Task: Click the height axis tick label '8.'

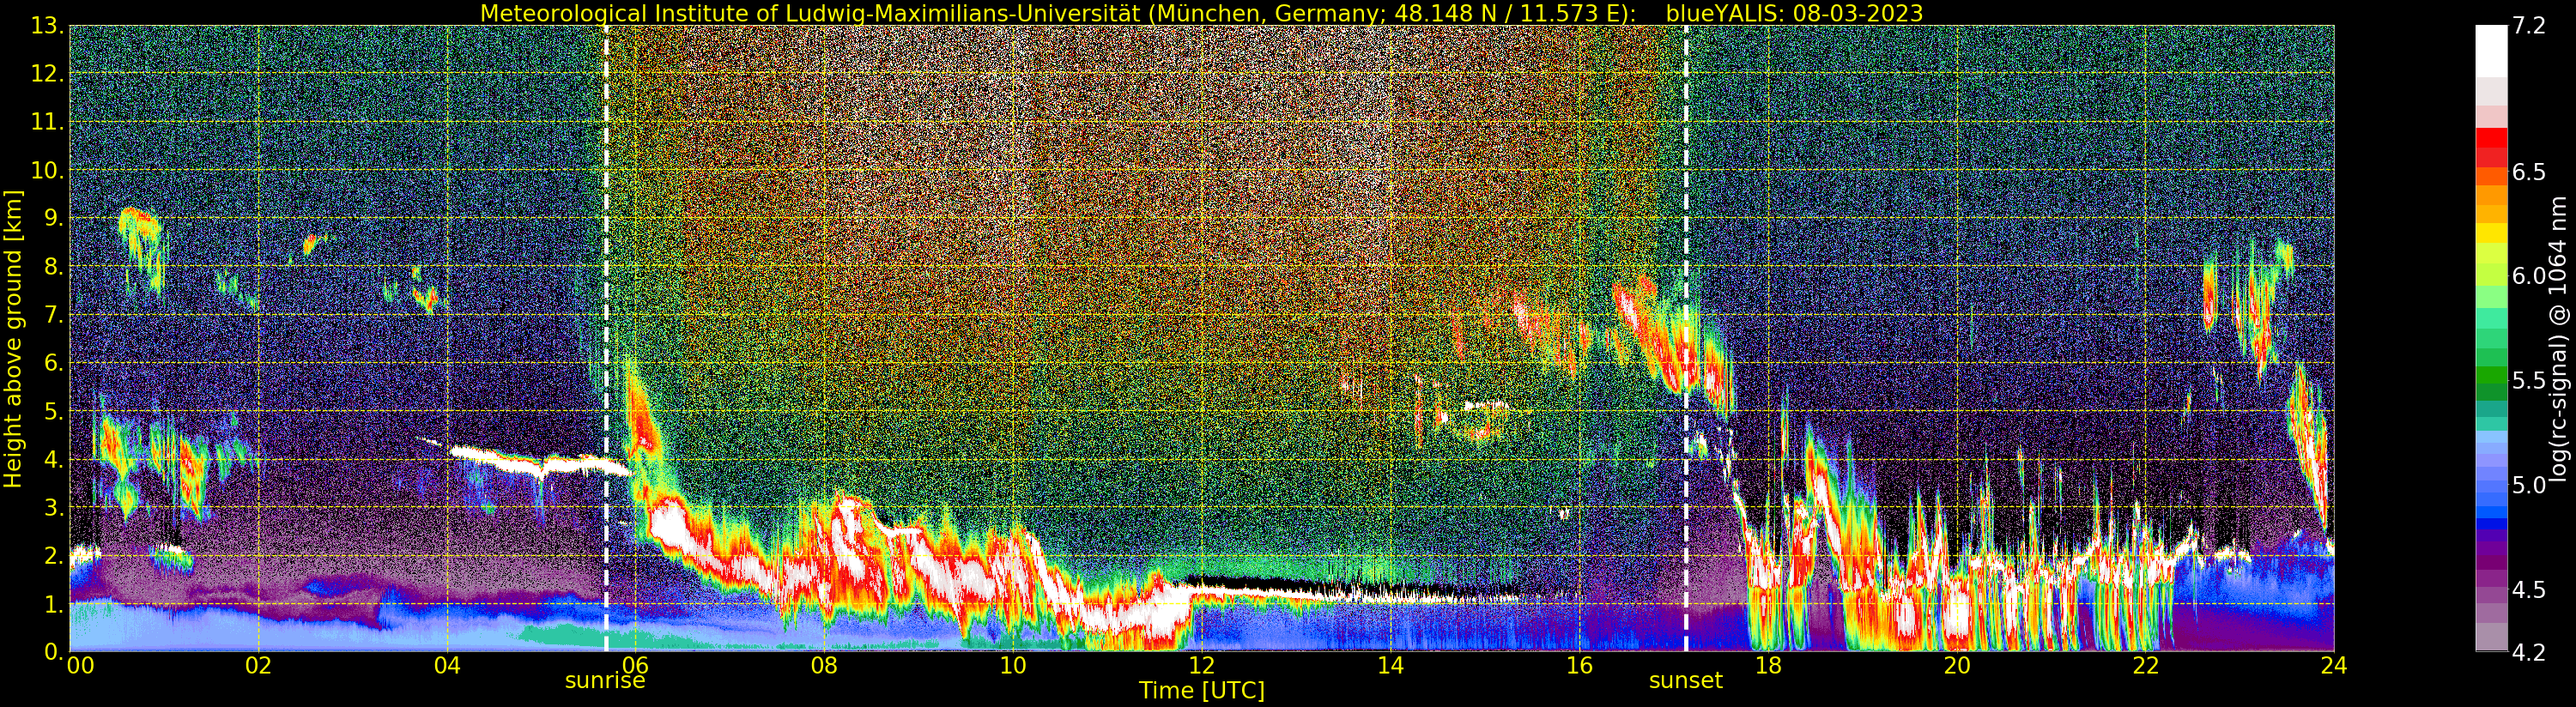Action: [54, 267]
